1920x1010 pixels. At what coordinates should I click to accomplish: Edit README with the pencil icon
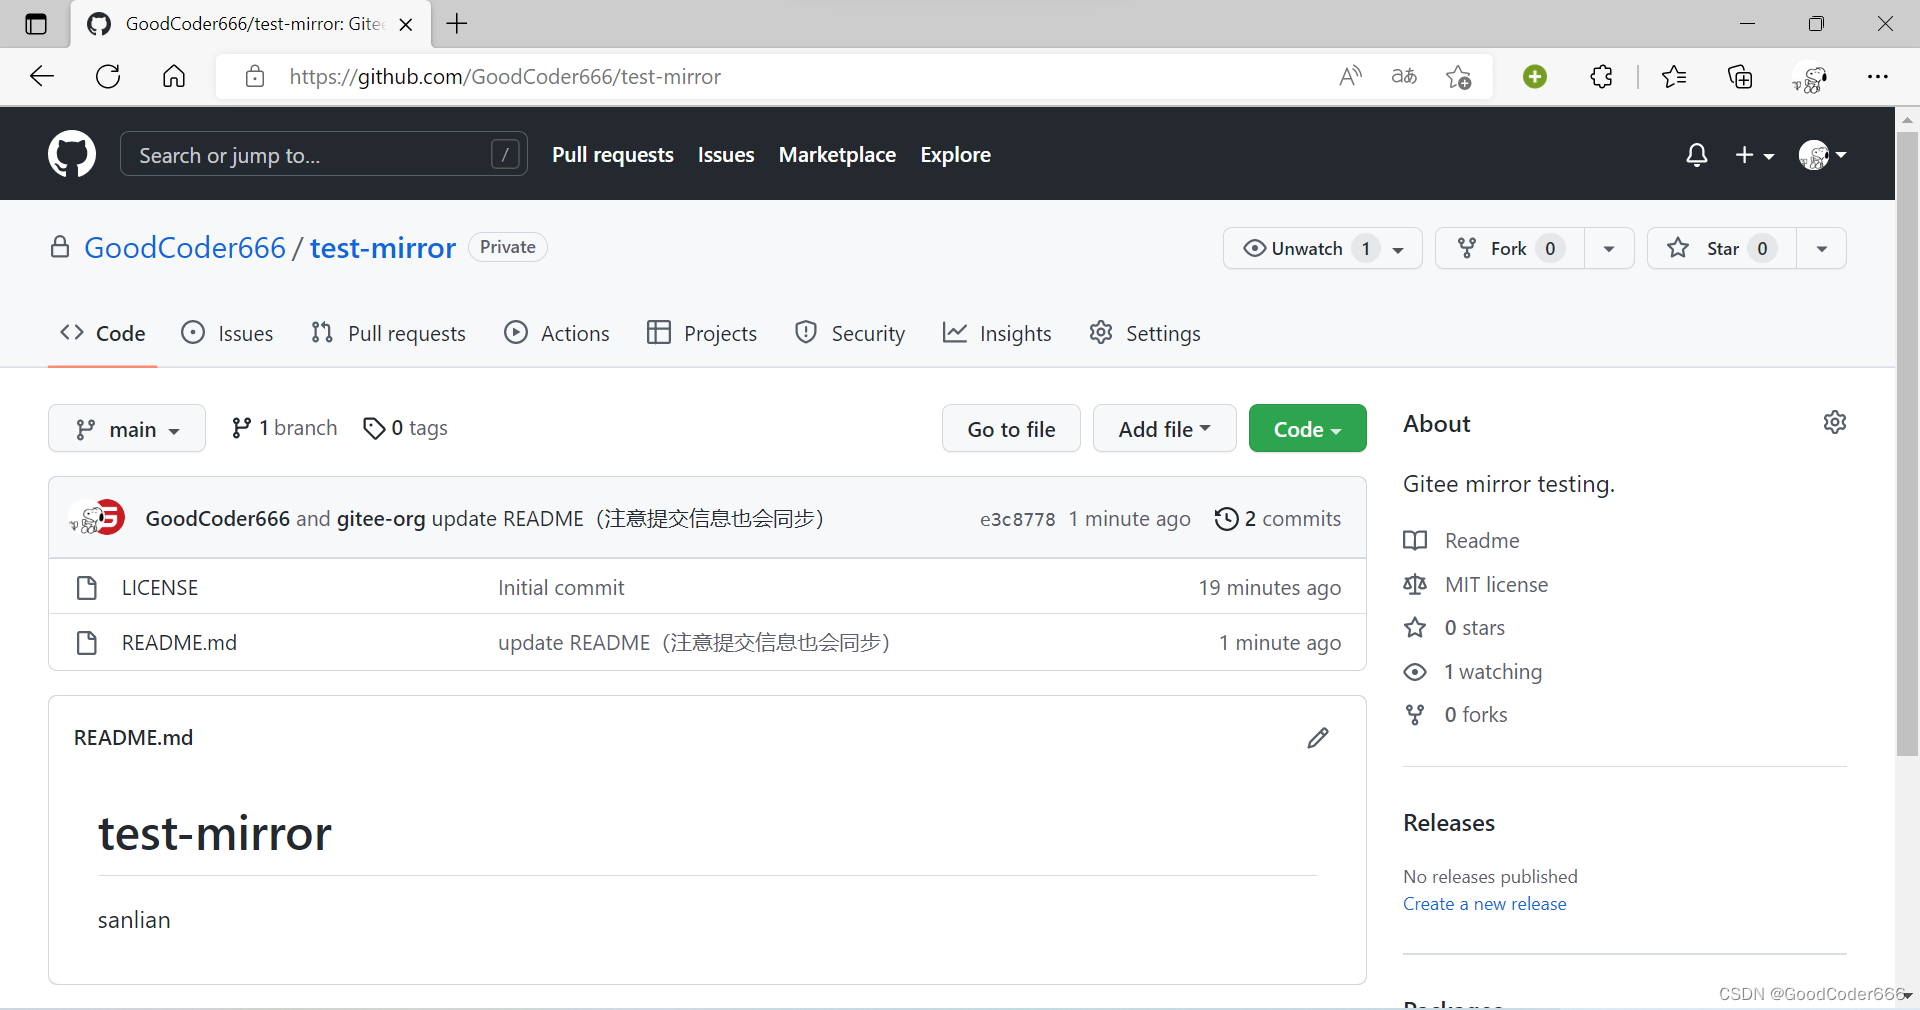[1318, 738]
